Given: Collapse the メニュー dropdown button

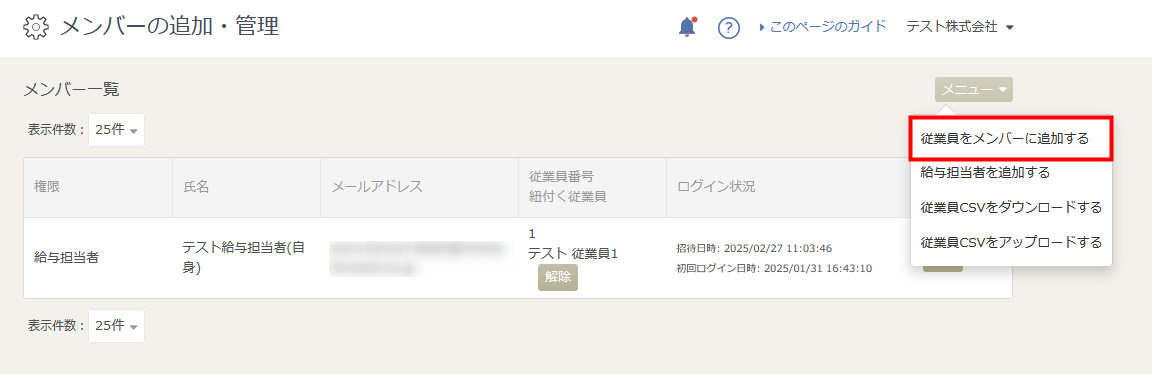Looking at the screenshot, I should [973, 90].
